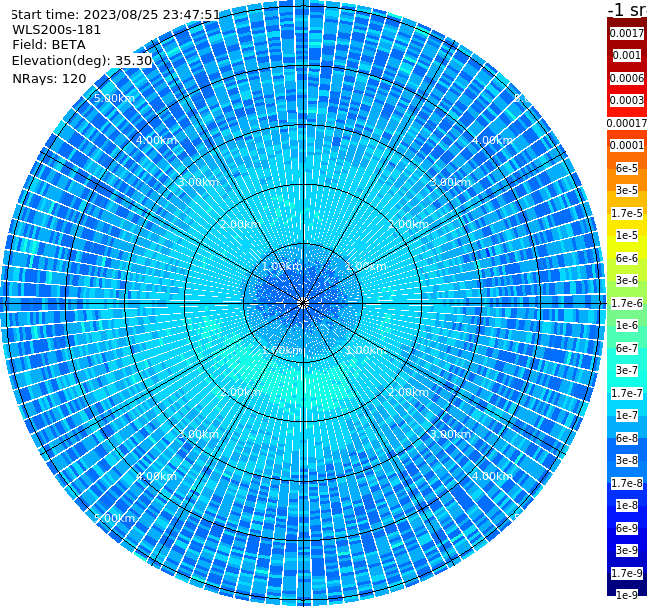The image size is (647, 607).
Task: Click the 5.00km range label in lower-left quadrant
Action: (114, 518)
